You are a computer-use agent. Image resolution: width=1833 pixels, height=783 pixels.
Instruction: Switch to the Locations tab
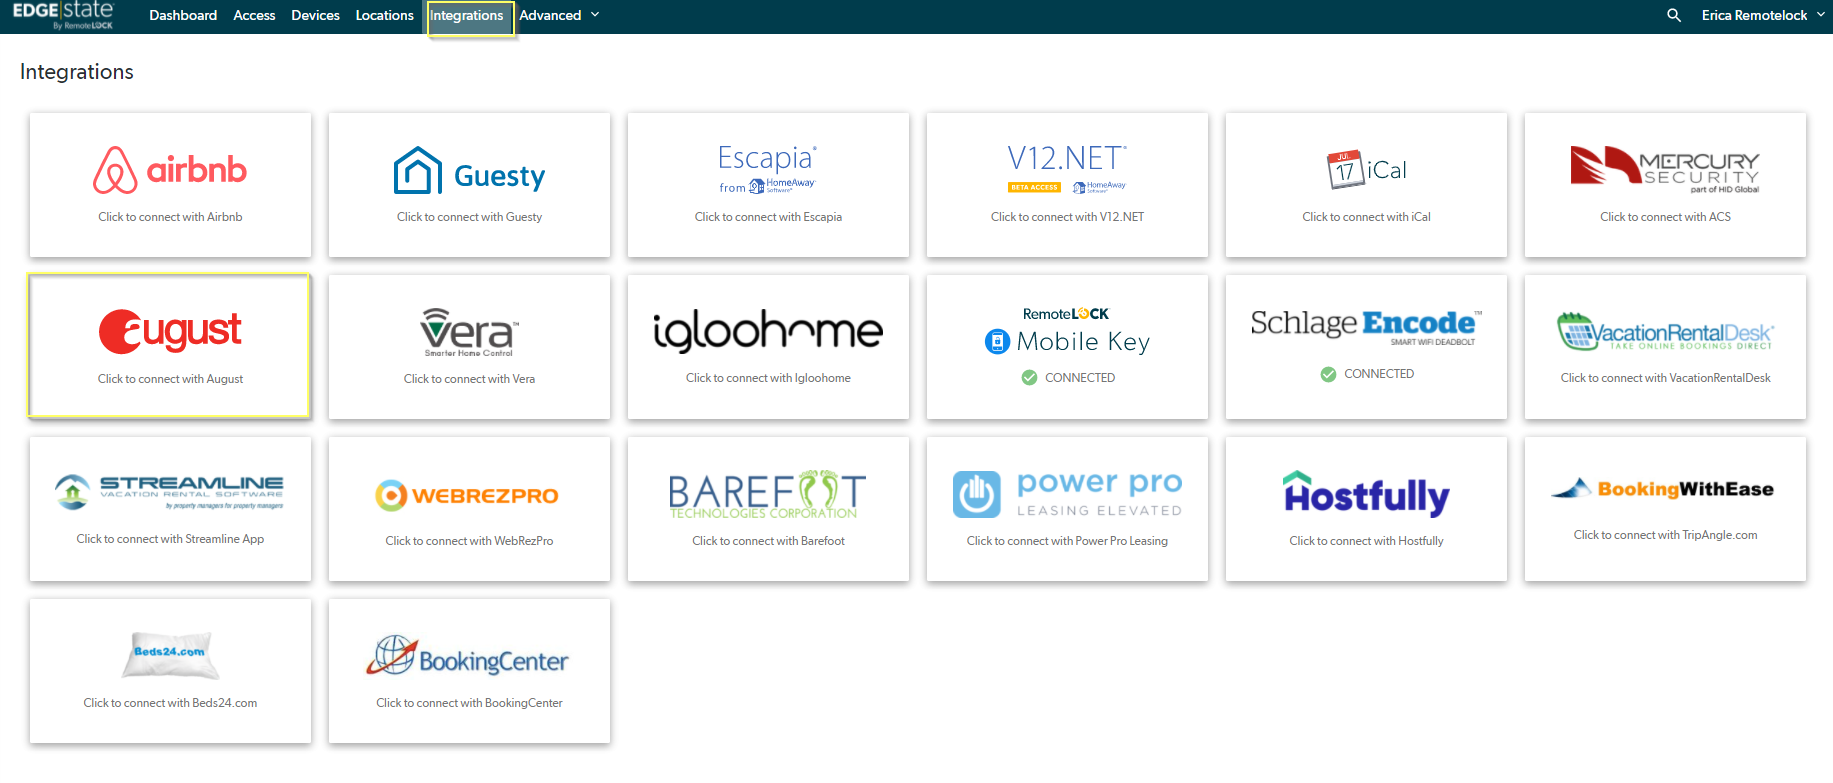click(384, 15)
